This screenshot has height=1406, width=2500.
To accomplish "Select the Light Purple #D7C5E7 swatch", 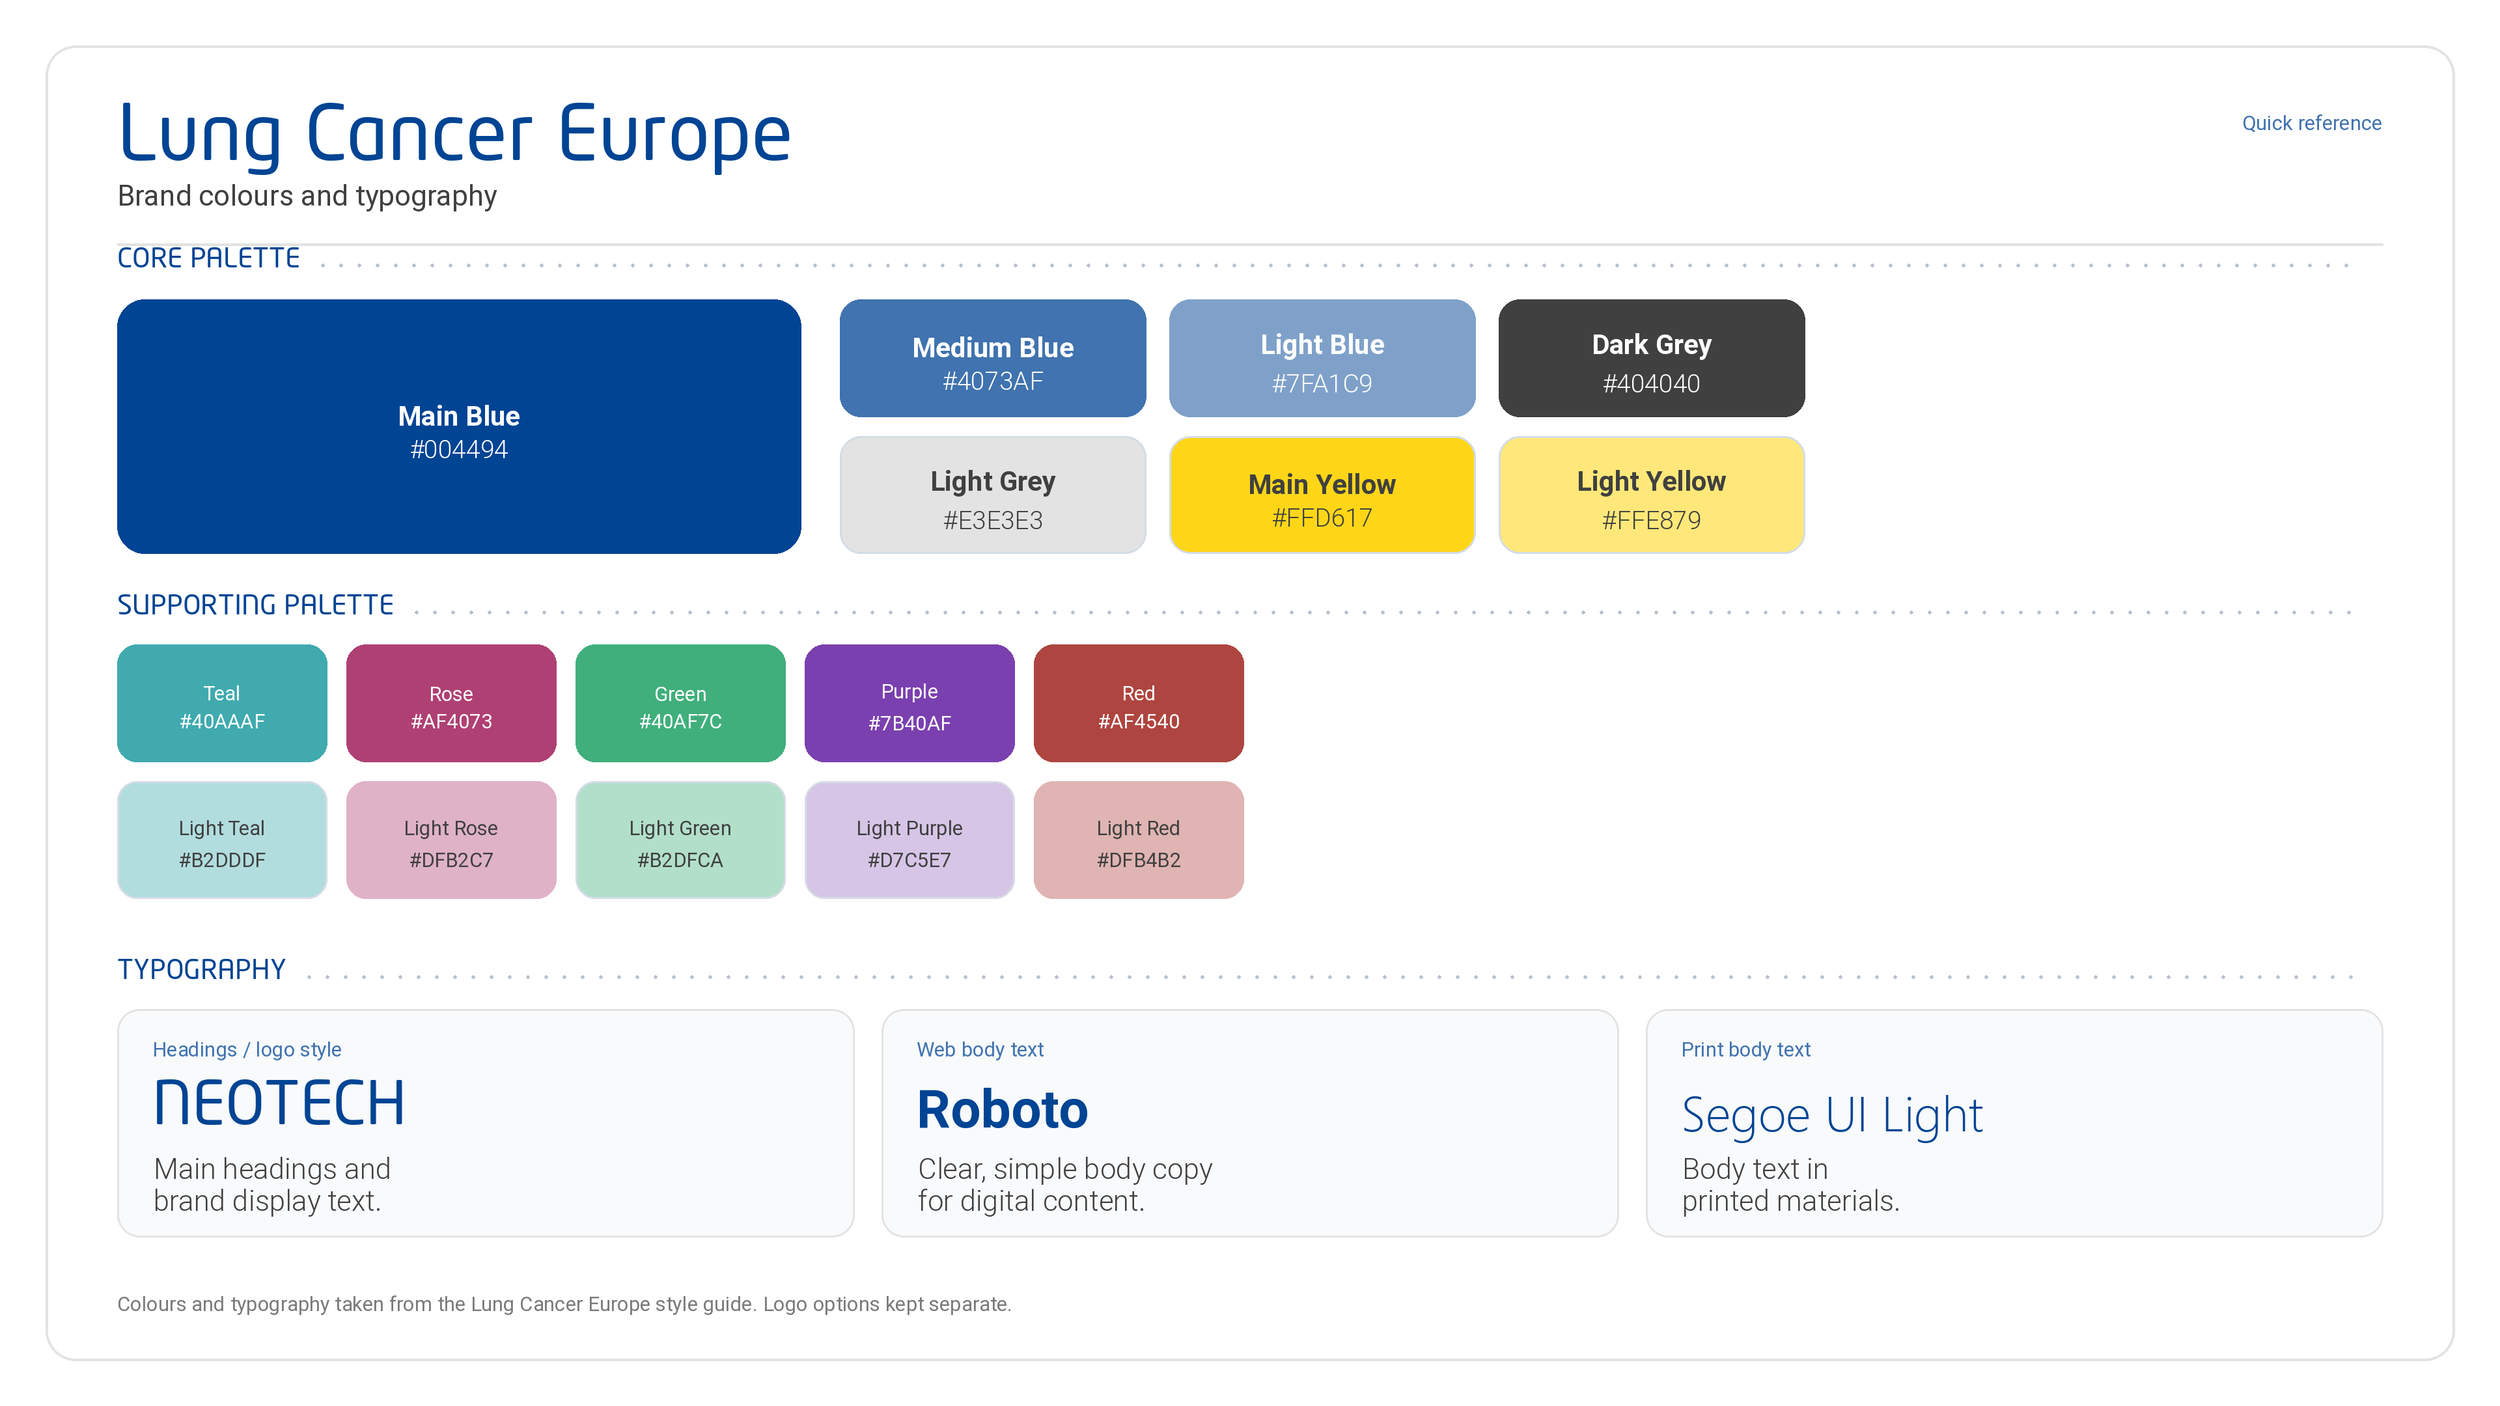I will coord(909,840).
